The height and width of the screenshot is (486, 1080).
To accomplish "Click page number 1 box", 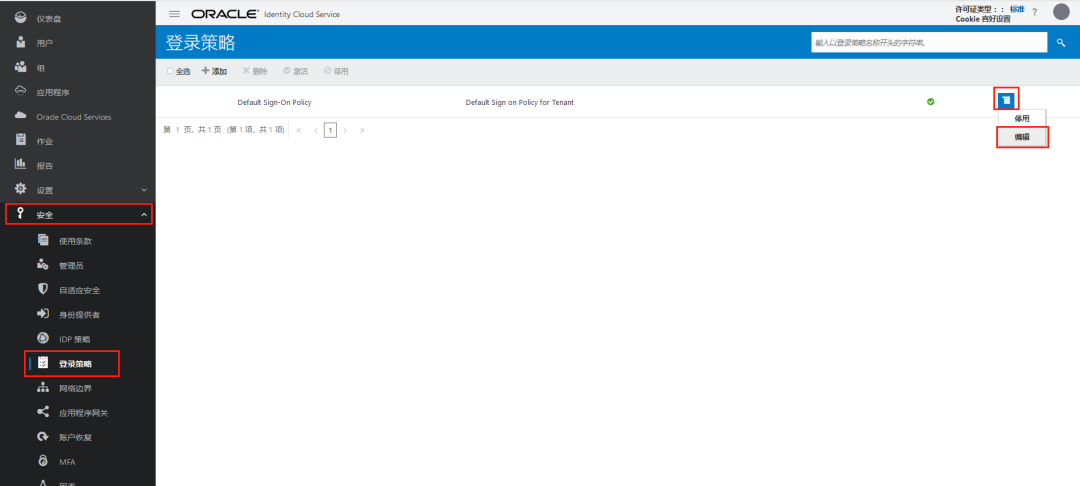I will pyautogui.click(x=331, y=130).
